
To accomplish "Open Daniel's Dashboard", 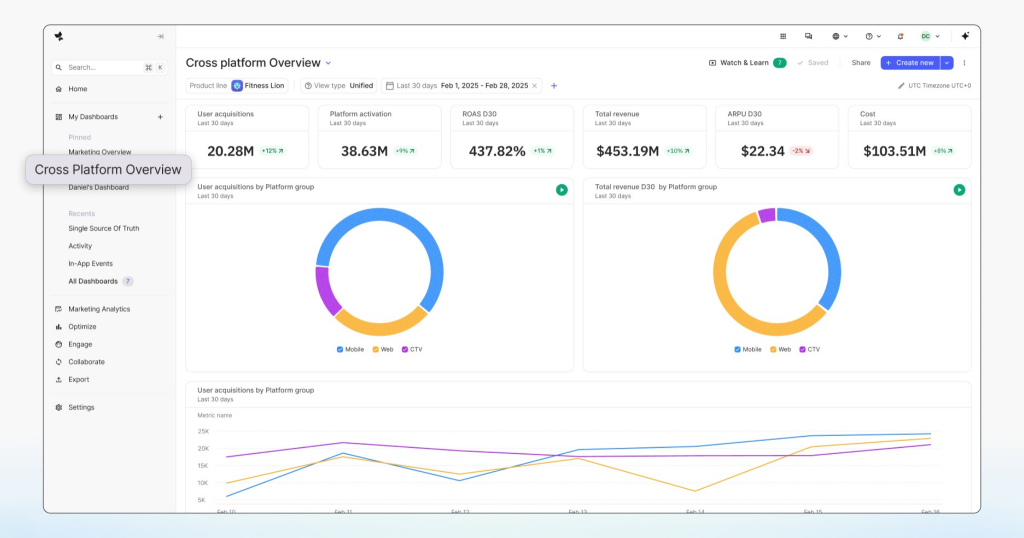I will point(99,187).
